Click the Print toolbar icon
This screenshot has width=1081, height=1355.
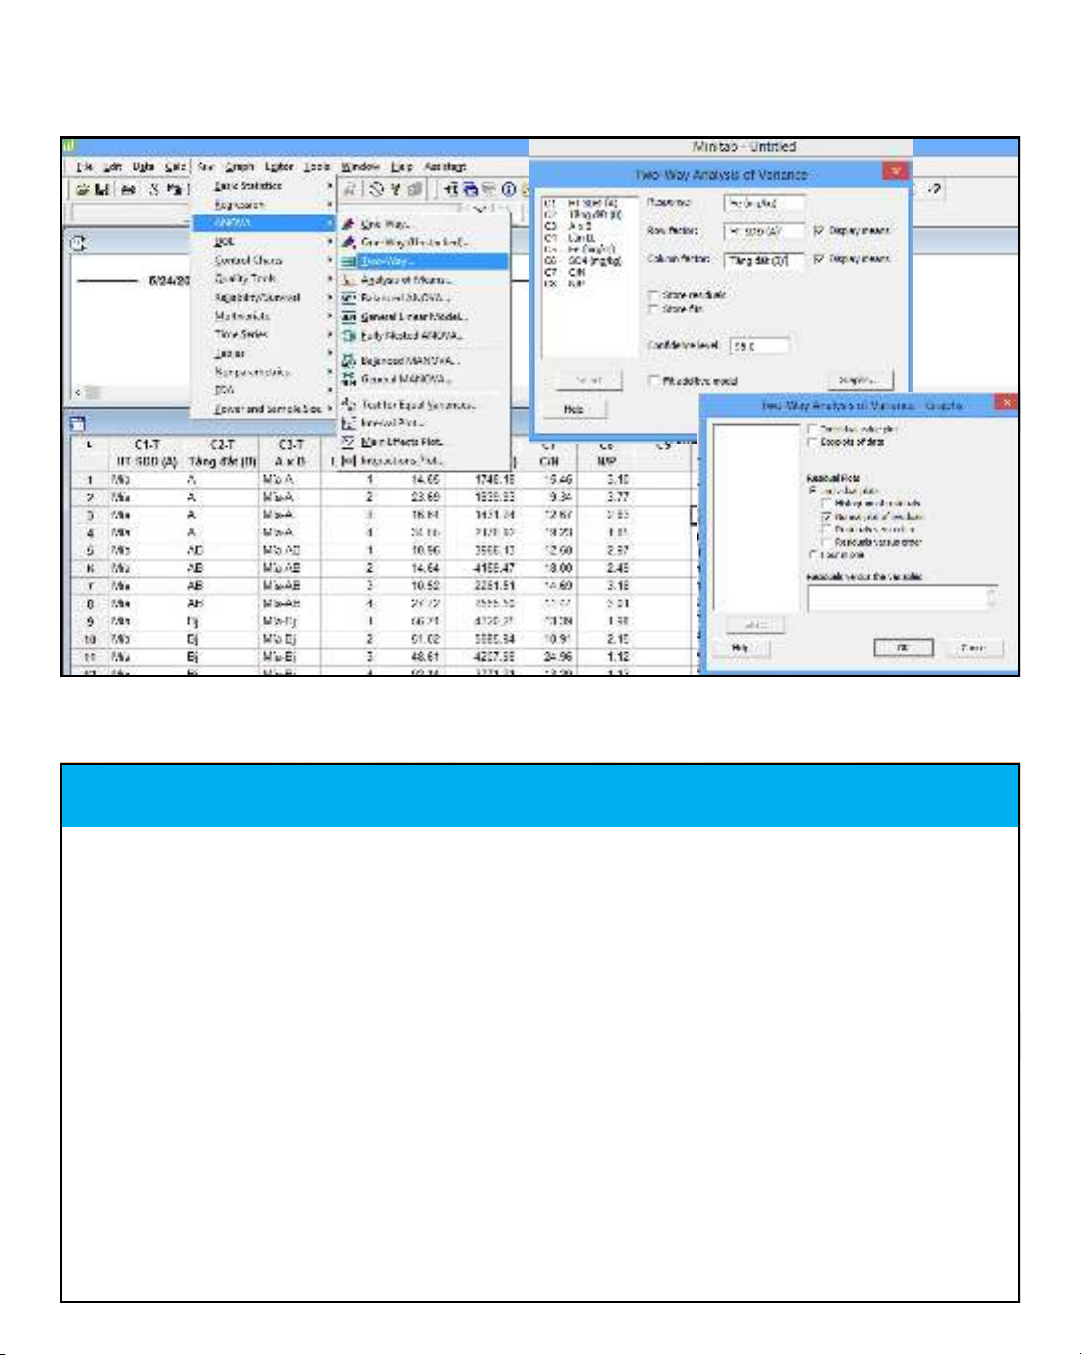[128, 189]
